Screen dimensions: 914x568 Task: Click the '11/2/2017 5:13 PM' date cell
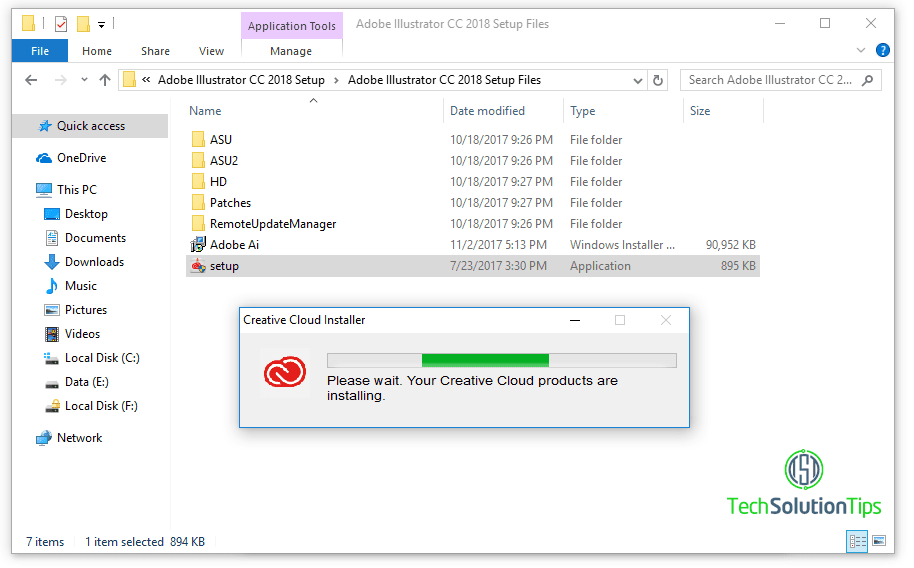(x=498, y=245)
